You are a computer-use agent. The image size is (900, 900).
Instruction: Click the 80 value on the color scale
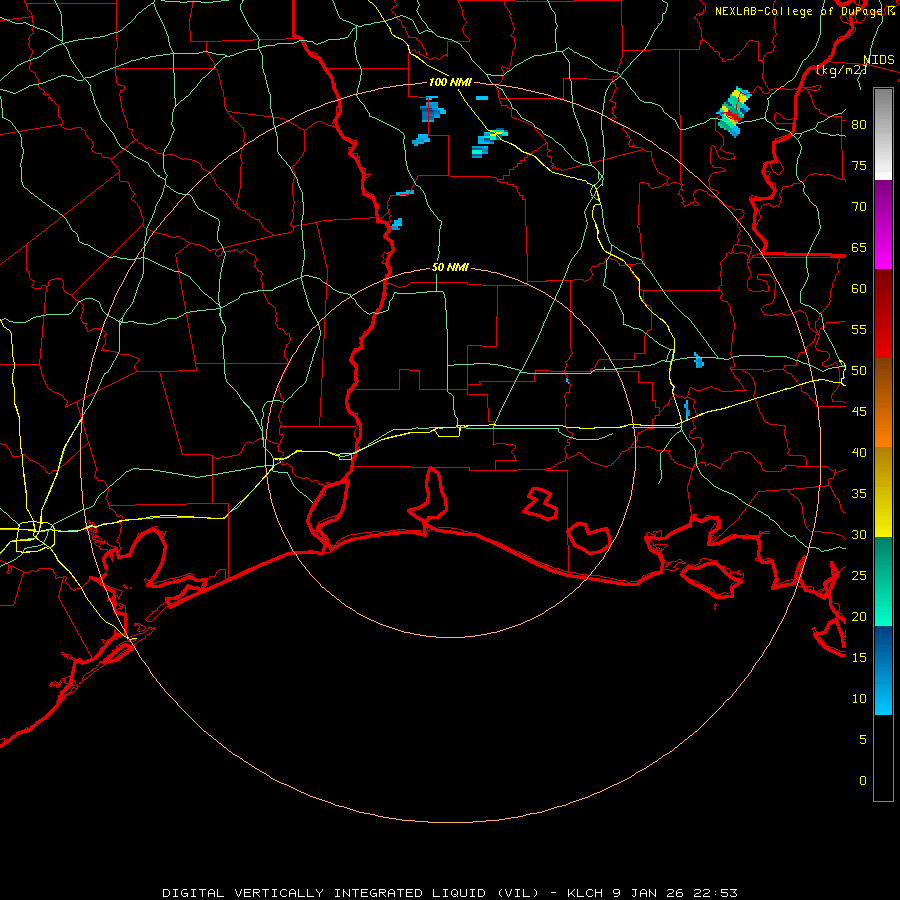pos(859,125)
